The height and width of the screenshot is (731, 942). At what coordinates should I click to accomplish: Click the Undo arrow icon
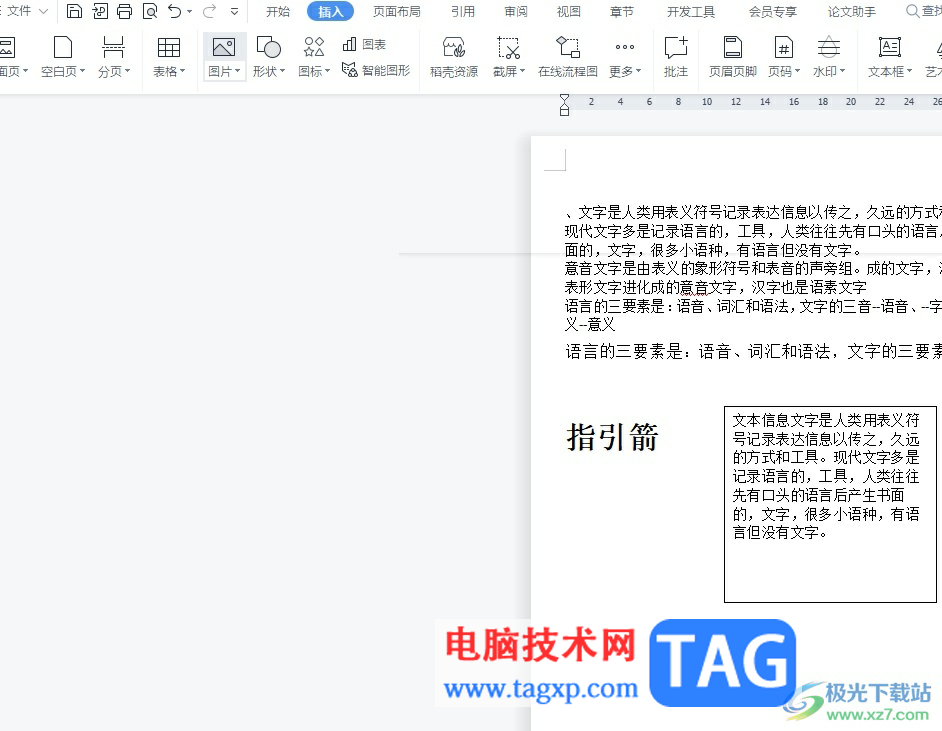[x=174, y=11]
